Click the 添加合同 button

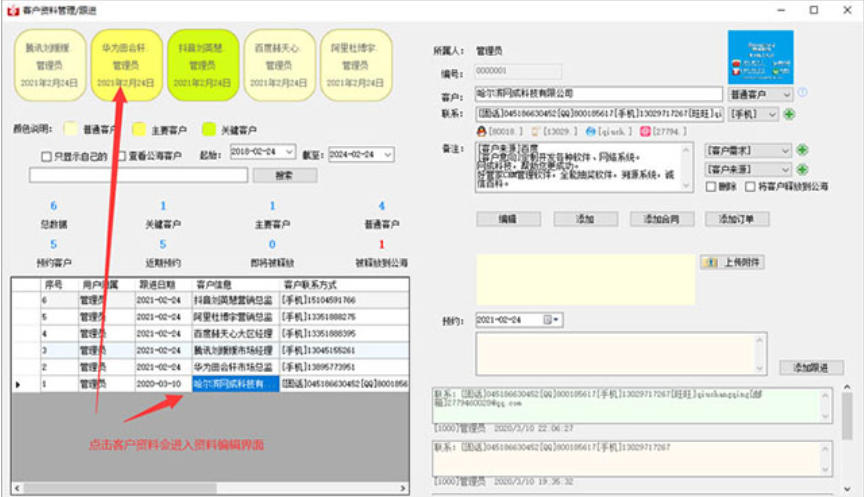pyautogui.click(x=663, y=219)
